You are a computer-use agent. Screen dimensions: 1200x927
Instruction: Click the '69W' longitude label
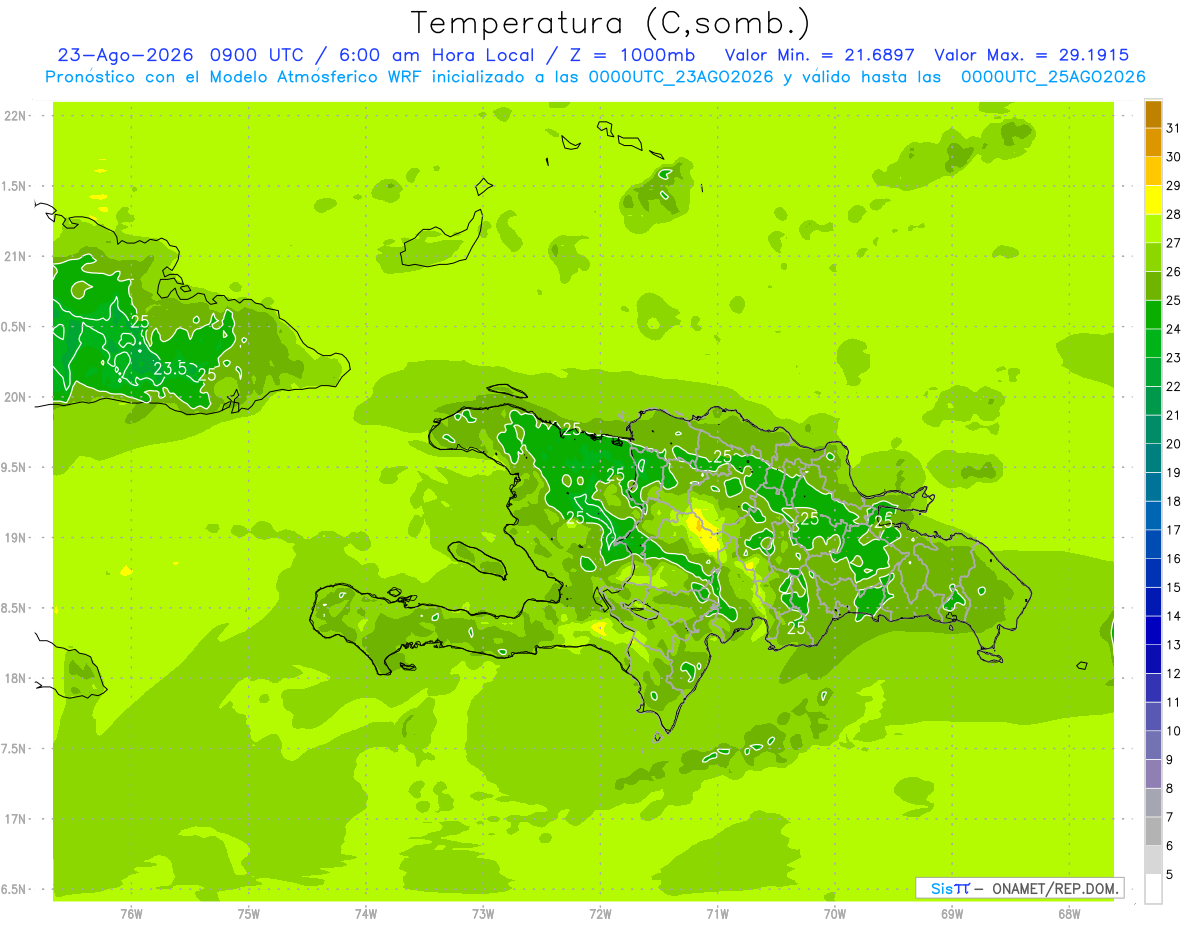point(952,914)
